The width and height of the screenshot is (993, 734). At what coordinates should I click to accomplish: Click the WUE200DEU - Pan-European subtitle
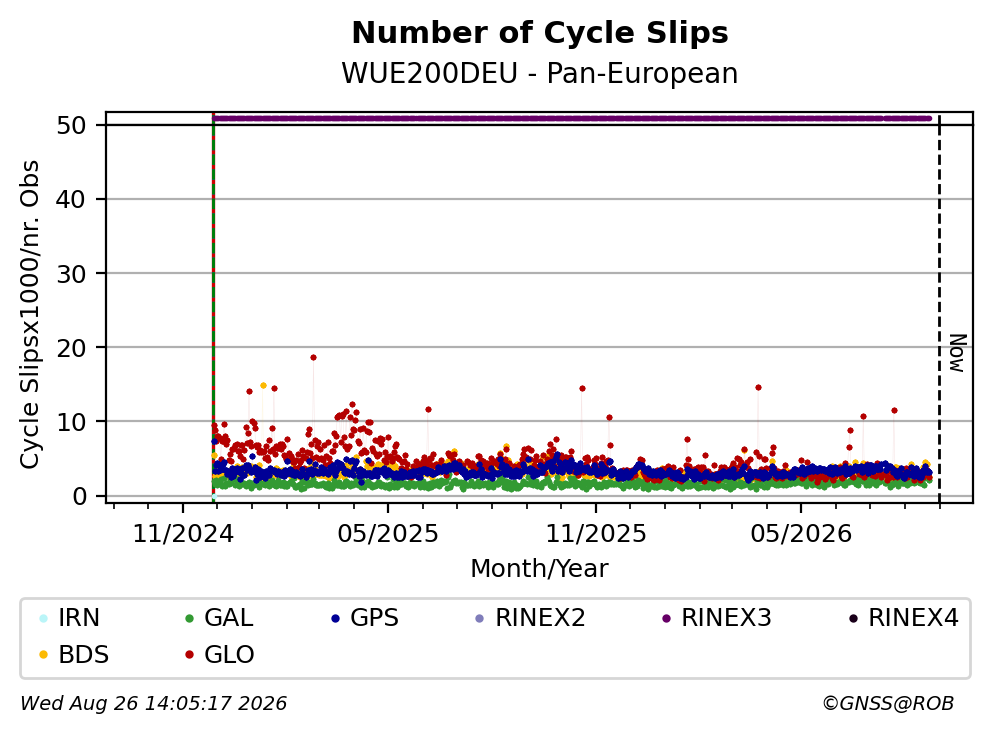tap(540, 73)
